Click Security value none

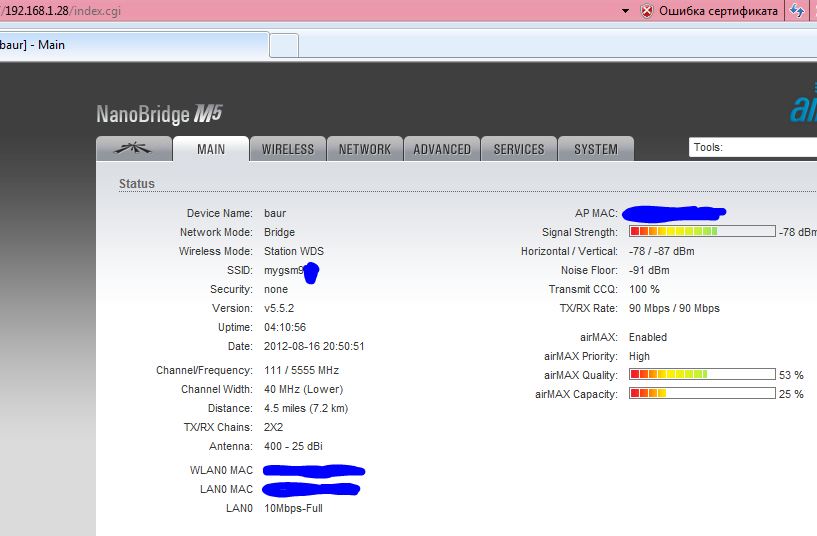click(x=276, y=289)
